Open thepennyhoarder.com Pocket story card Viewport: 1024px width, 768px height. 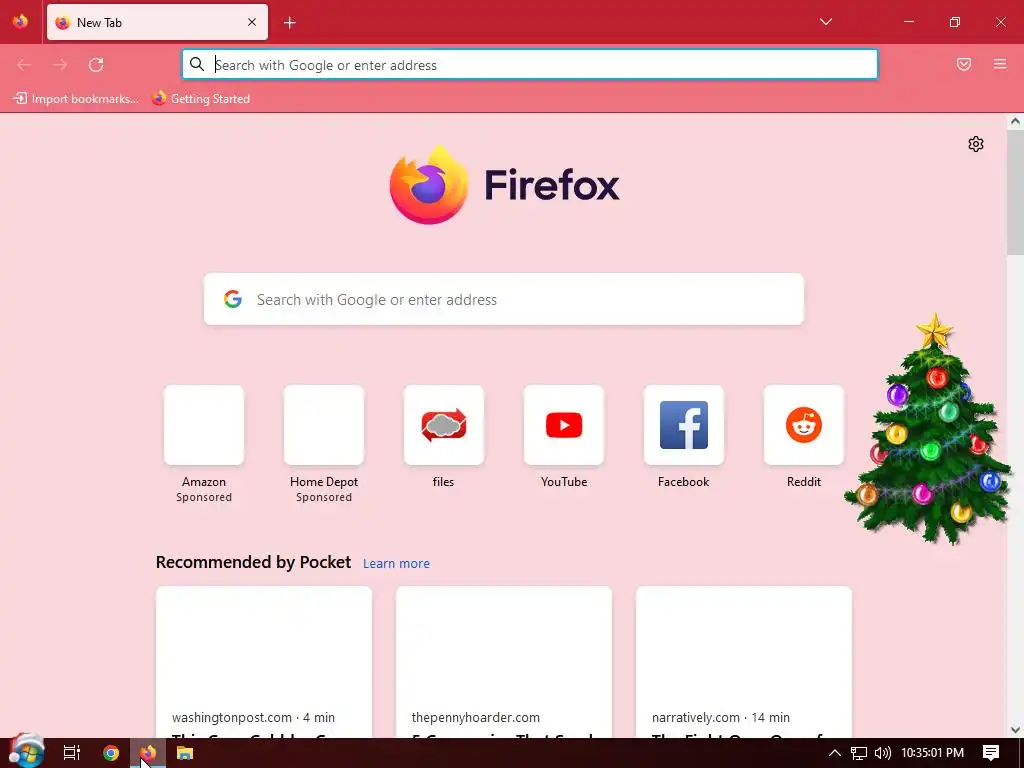point(504,662)
